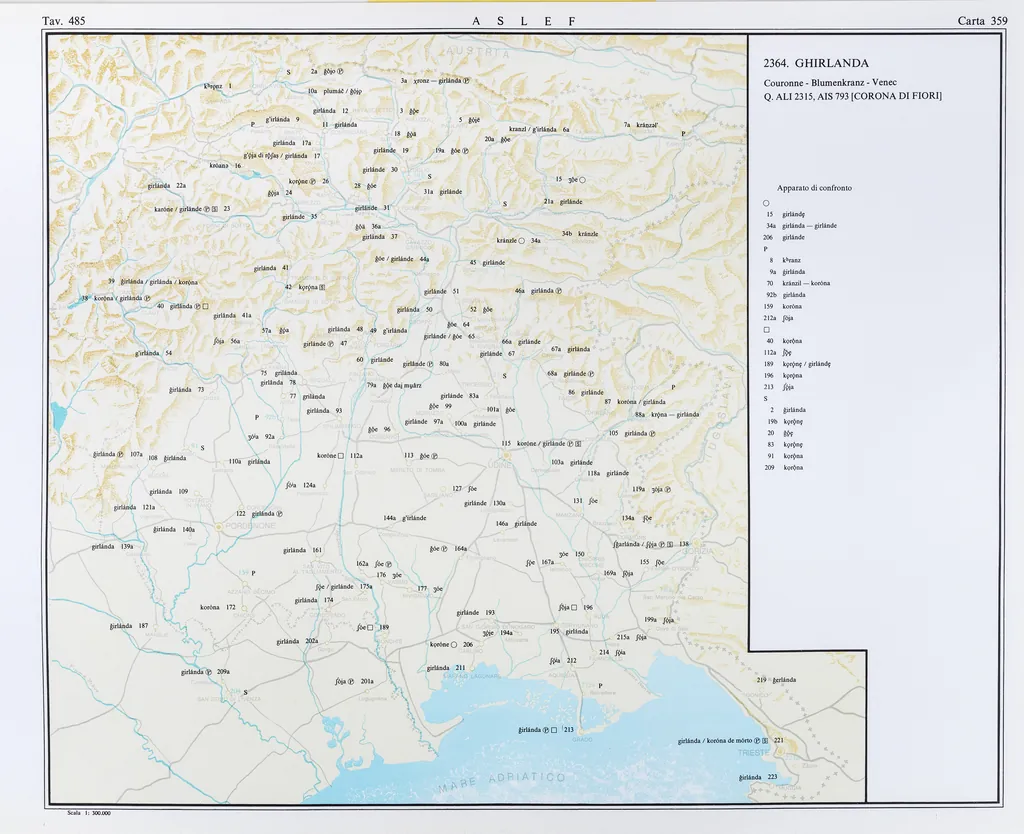Click the circle marker beside point 206
The image size is (1024, 834).
point(453,645)
